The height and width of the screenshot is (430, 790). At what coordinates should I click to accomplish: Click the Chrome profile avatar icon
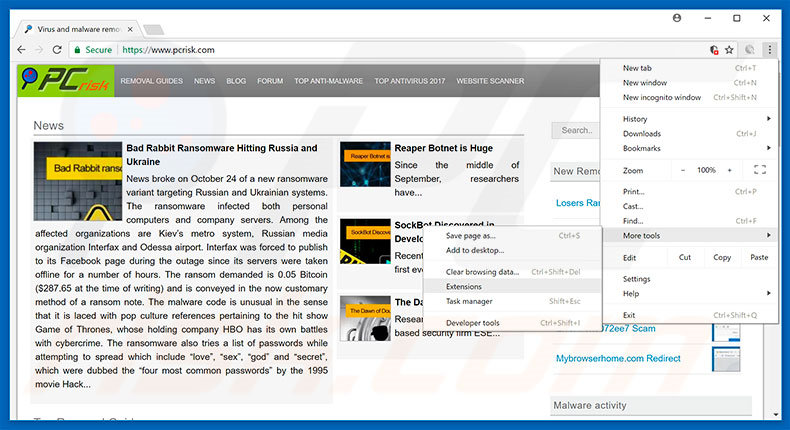coord(677,18)
